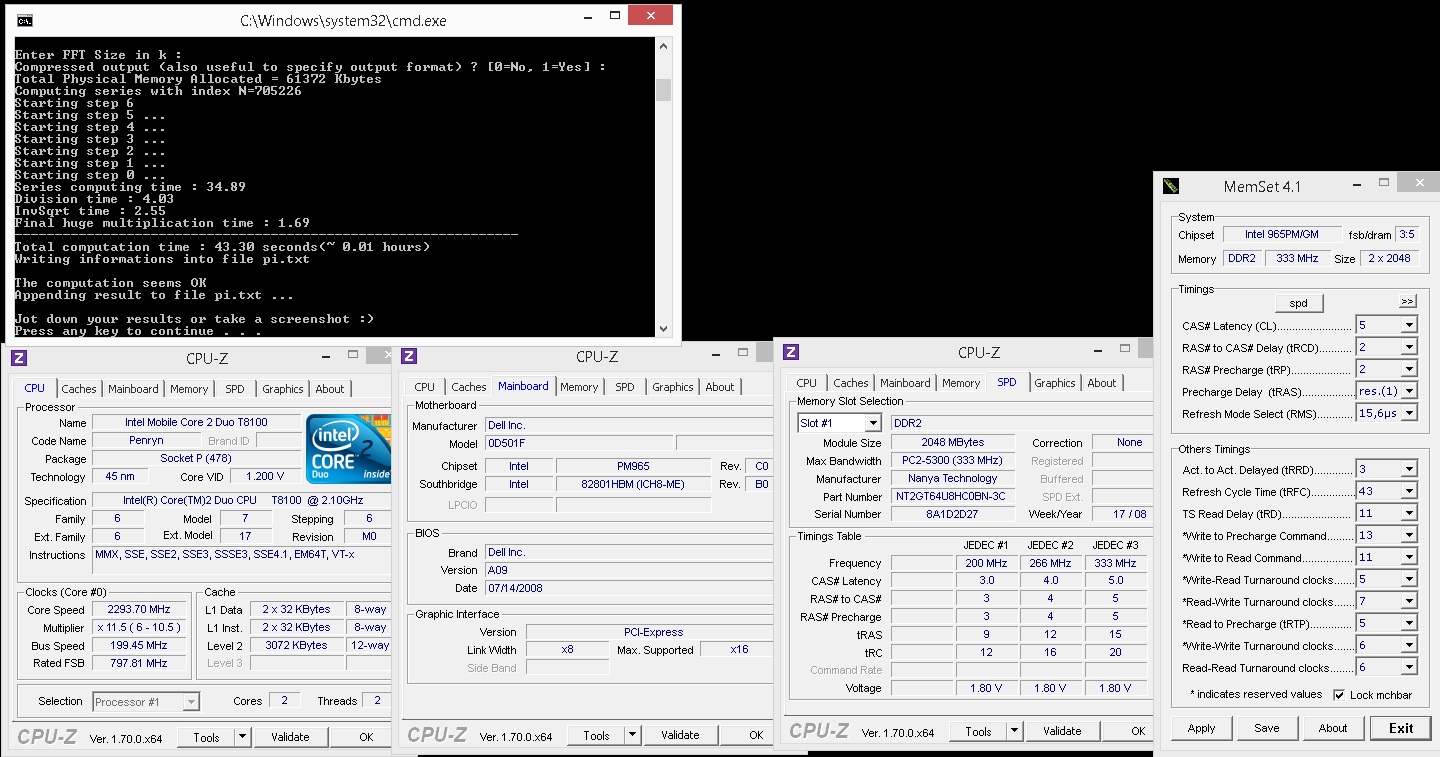Viewport: 1440px width, 757px height.
Task: Click the MemSet 4.1 title bar icon
Action: 1171,186
